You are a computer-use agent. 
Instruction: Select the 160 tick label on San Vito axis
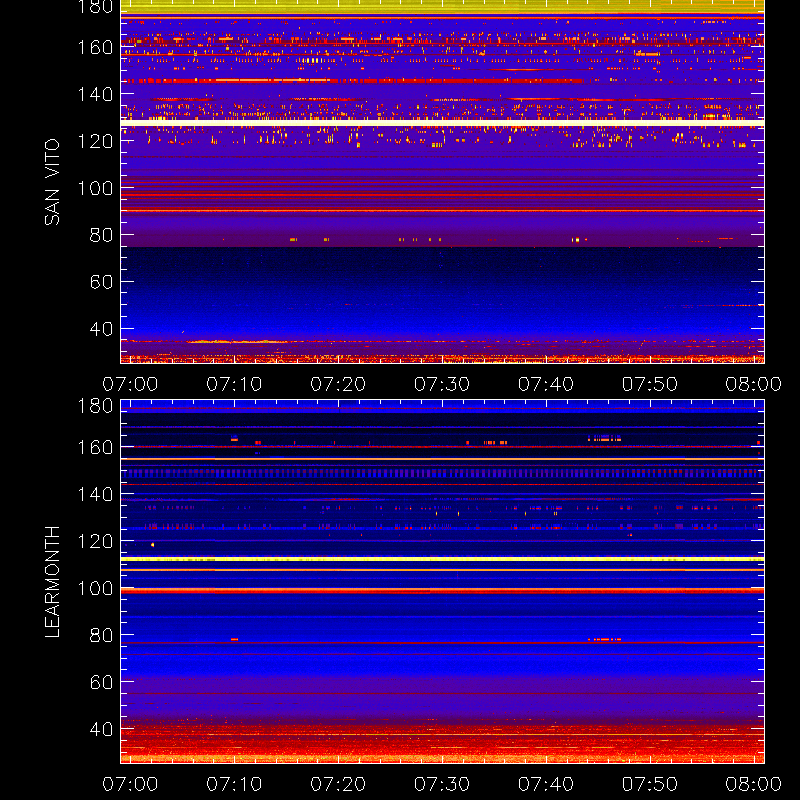click(95, 47)
